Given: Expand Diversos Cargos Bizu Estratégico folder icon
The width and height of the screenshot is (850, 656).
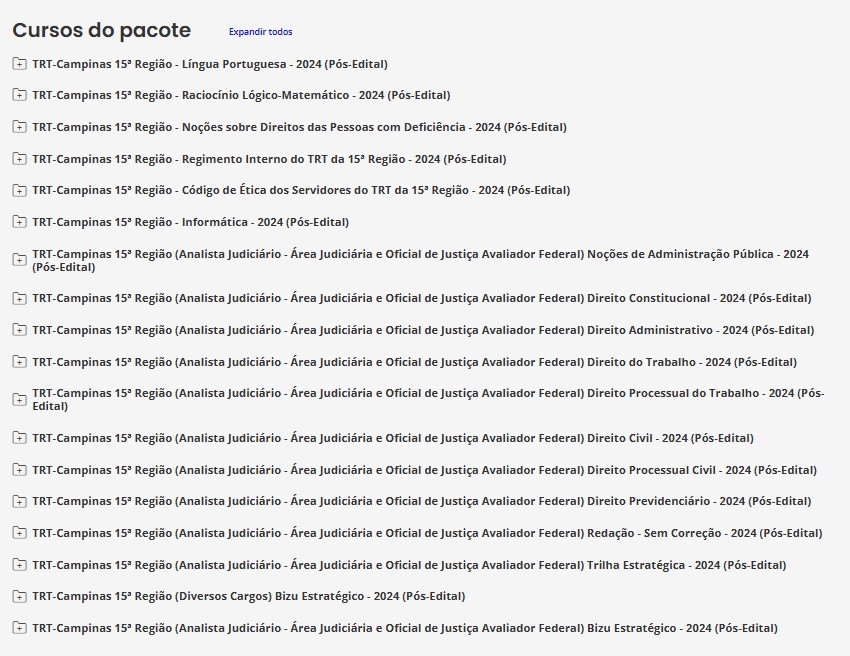Looking at the screenshot, I should 20,596.
